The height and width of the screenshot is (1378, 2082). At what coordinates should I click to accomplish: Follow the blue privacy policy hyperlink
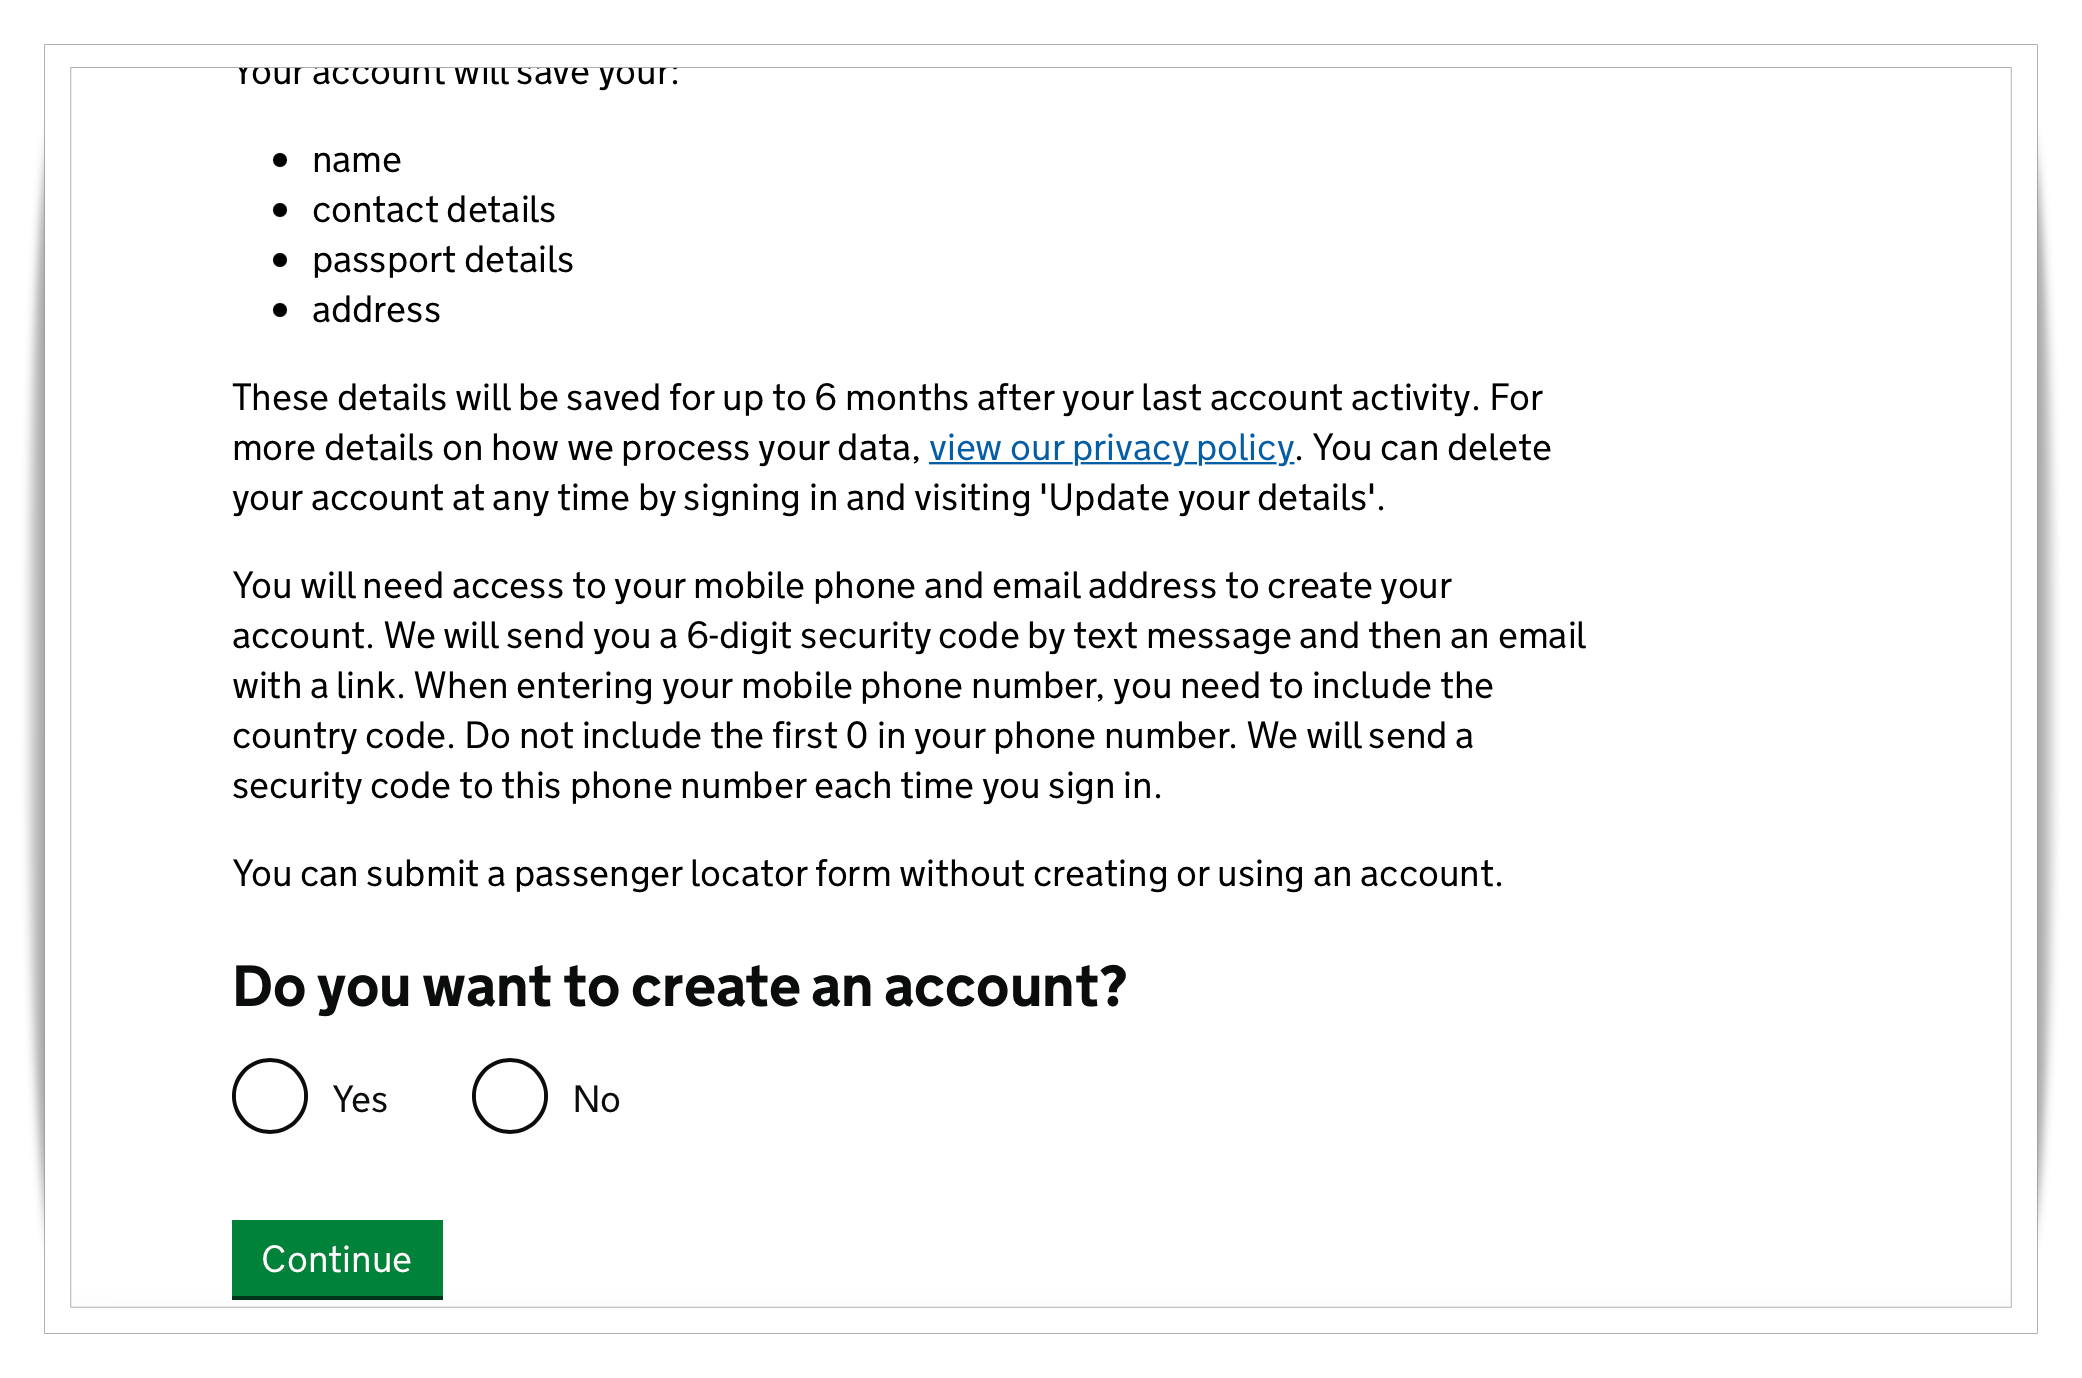click(x=1110, y=448)
